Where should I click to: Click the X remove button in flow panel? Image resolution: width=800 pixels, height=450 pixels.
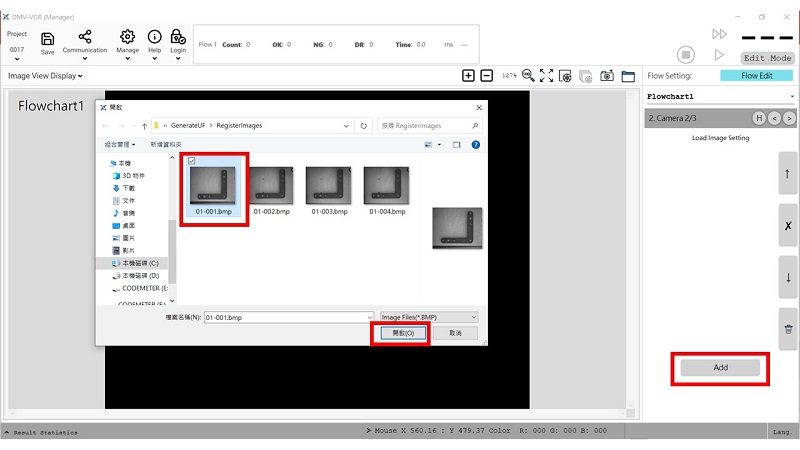coord(787,226)
